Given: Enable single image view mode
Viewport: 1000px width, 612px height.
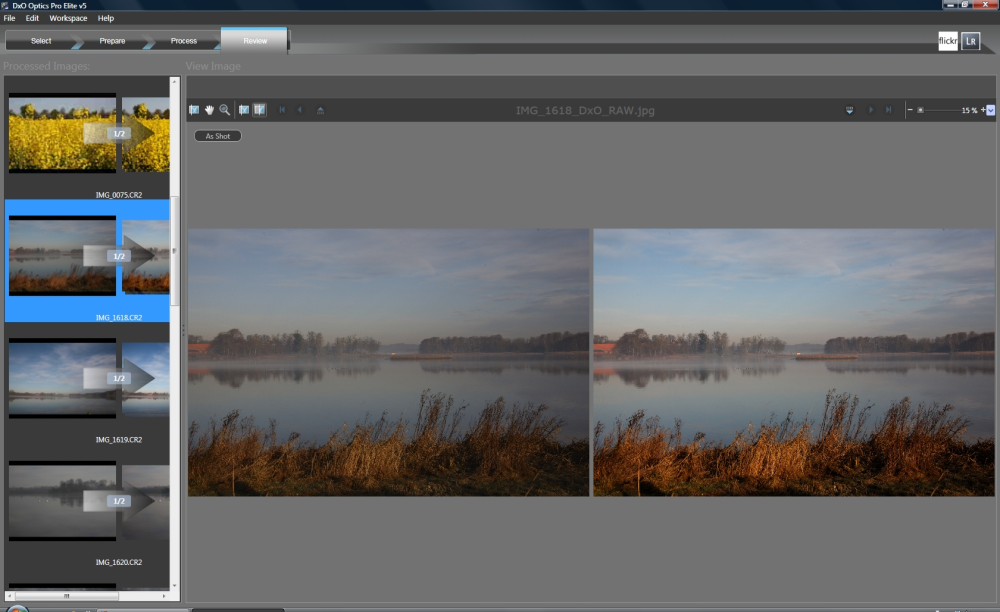Looking at the screenshot, I should (244, 110).
